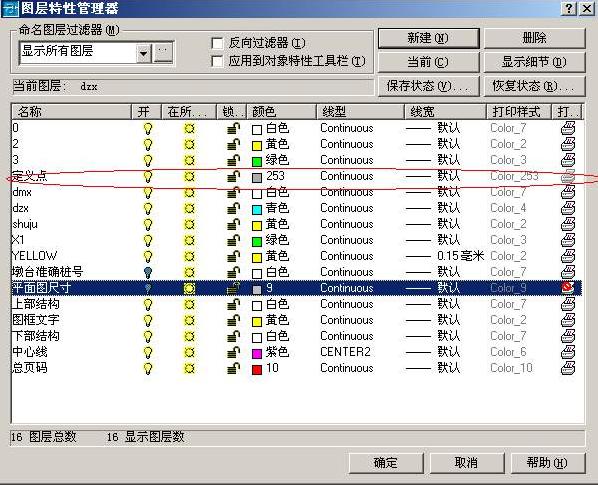Screen dimensions: 598x485
Task: Toggle plot printer icon for YELLOW layer
Action: point(568,256)
